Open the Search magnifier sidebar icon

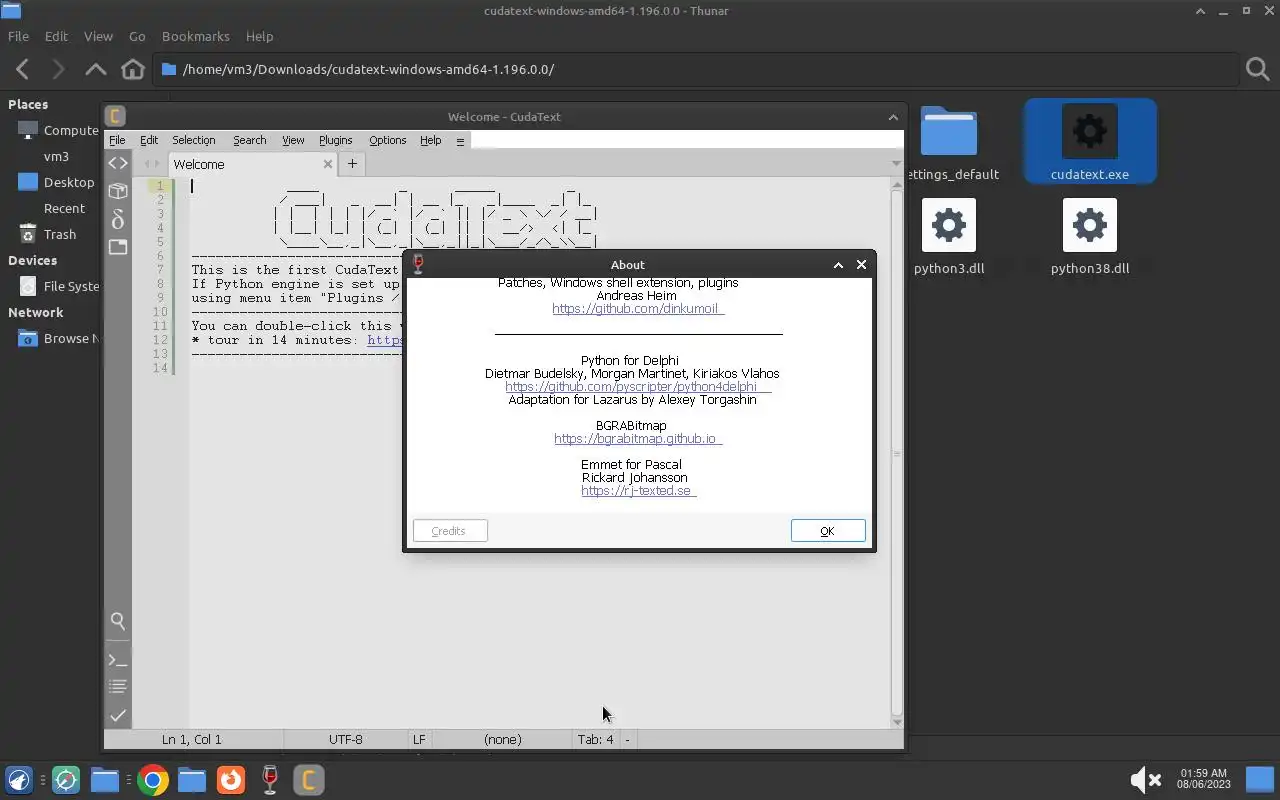118,621
